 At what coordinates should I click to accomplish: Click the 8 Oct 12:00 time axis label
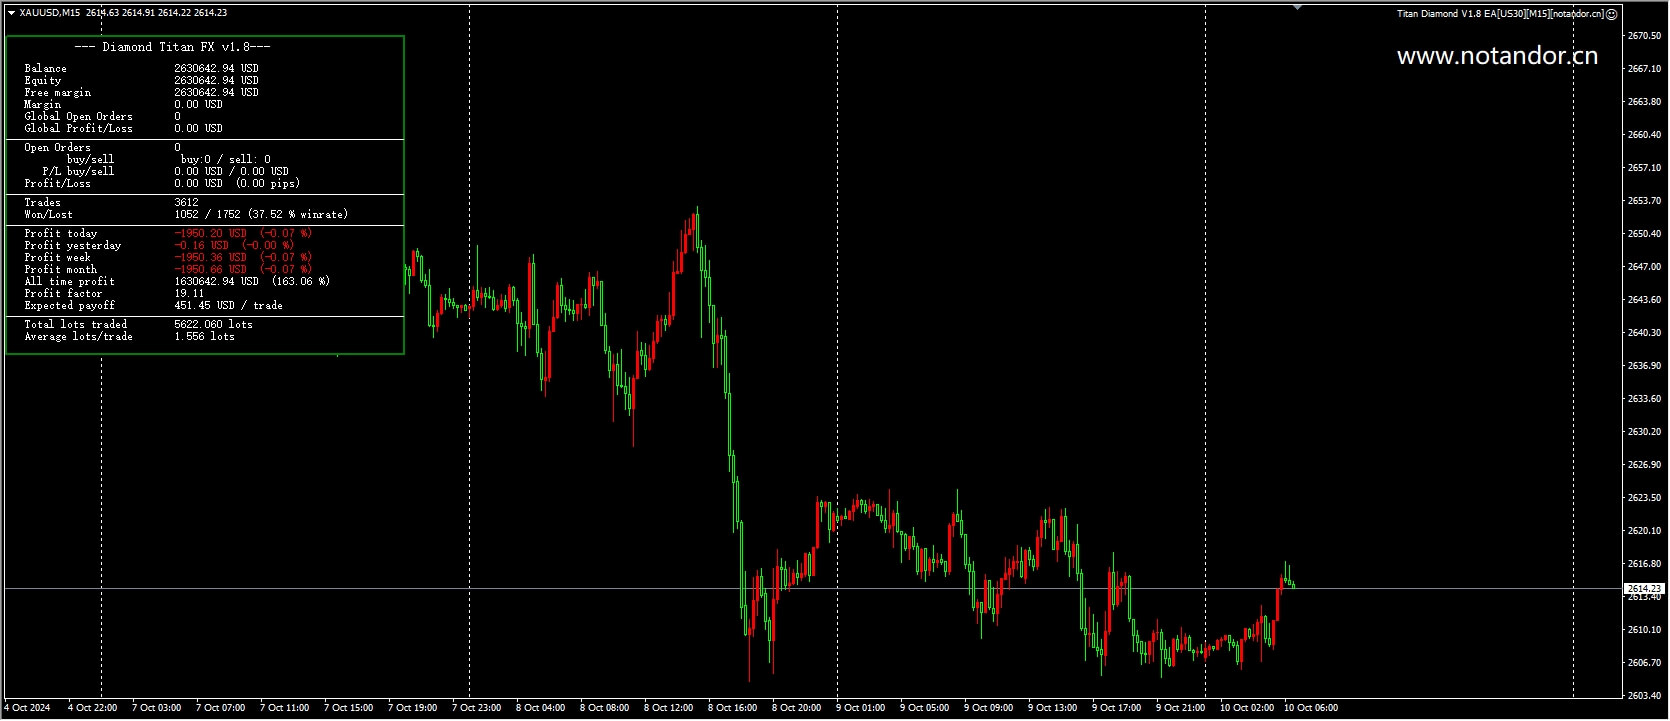click(669, 708)
